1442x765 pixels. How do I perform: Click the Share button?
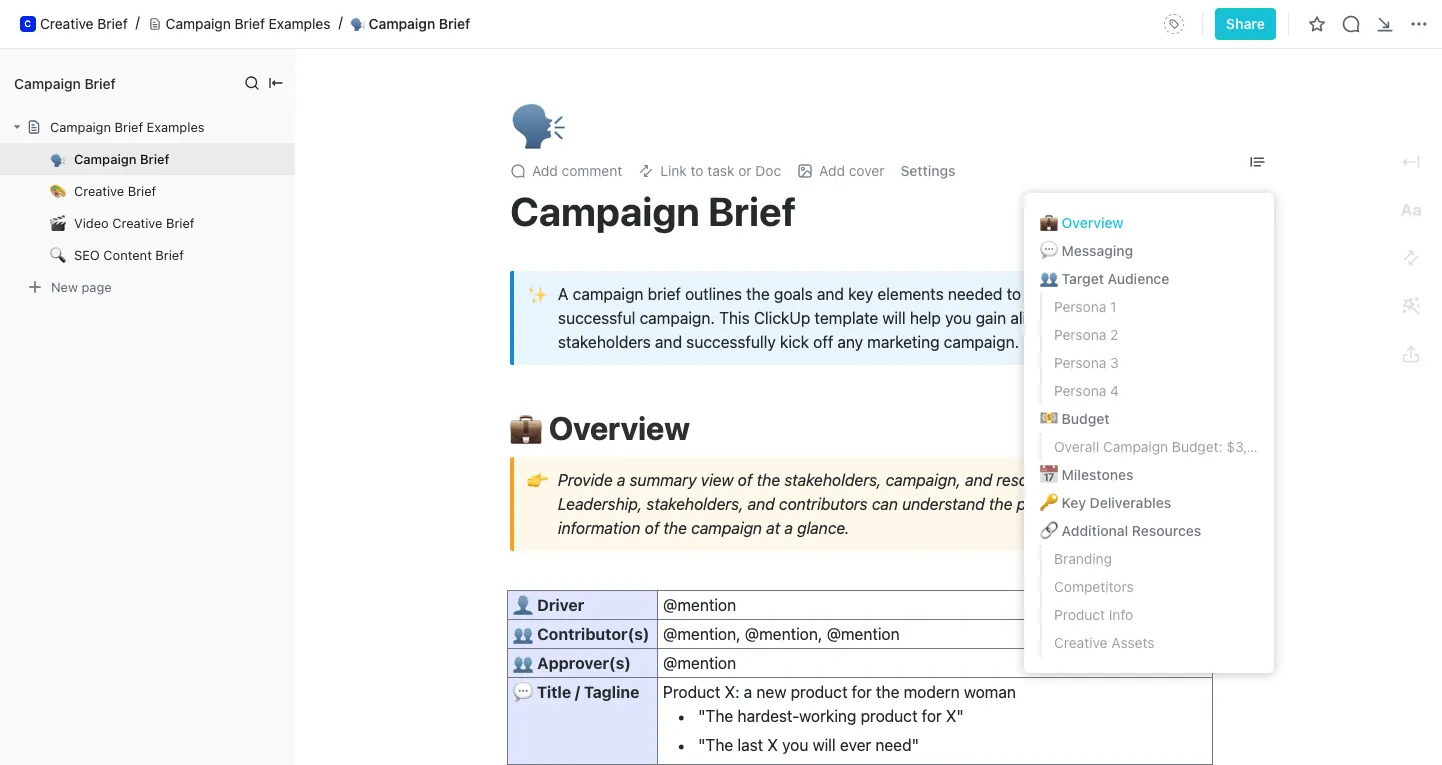(1245, 24)
